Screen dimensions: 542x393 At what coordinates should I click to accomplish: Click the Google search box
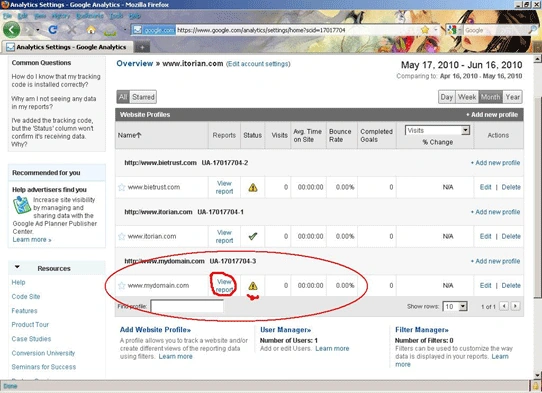point(495,30)
